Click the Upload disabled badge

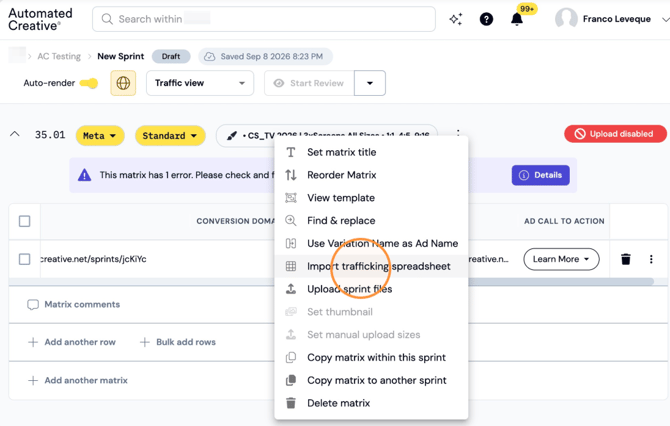(615, 134)
